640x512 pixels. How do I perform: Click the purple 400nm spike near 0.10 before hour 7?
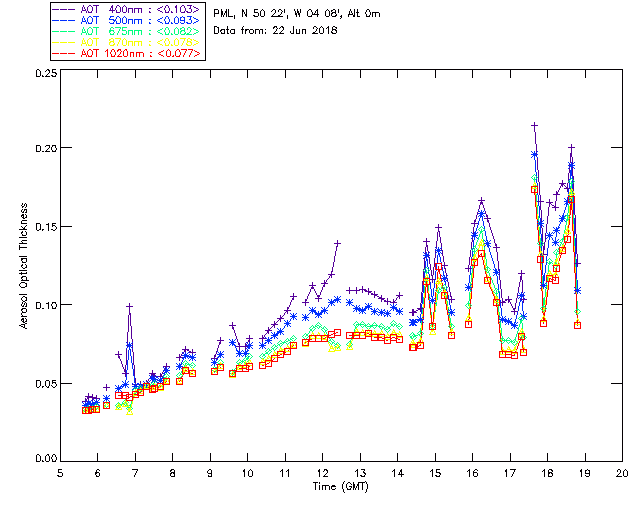[x=129, y=306]
